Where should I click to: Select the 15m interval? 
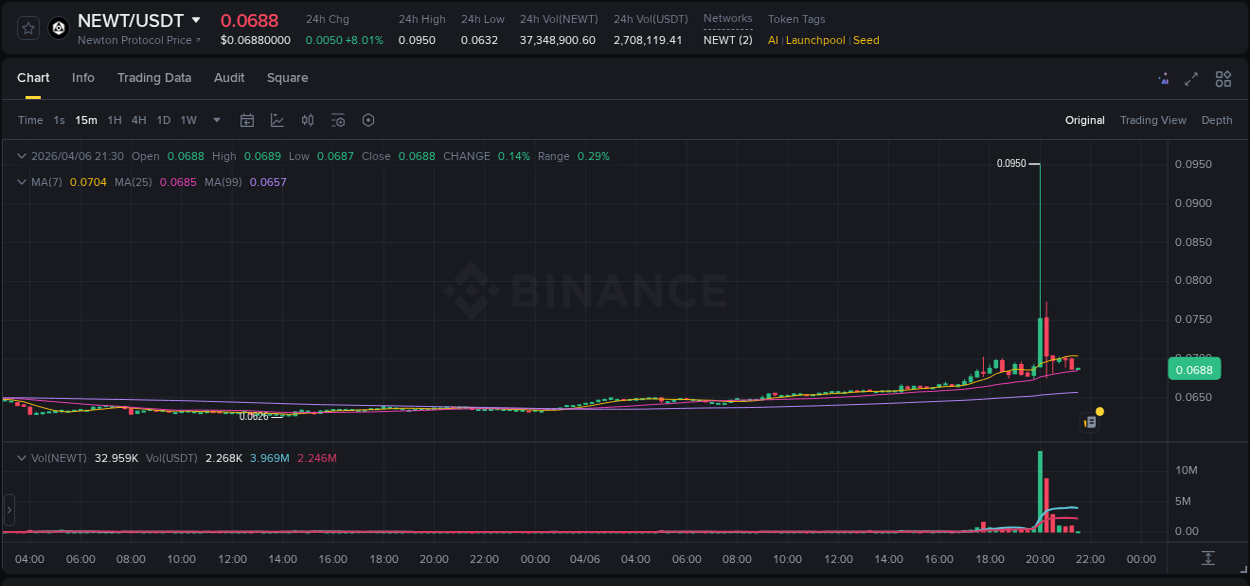coord(86,120)
